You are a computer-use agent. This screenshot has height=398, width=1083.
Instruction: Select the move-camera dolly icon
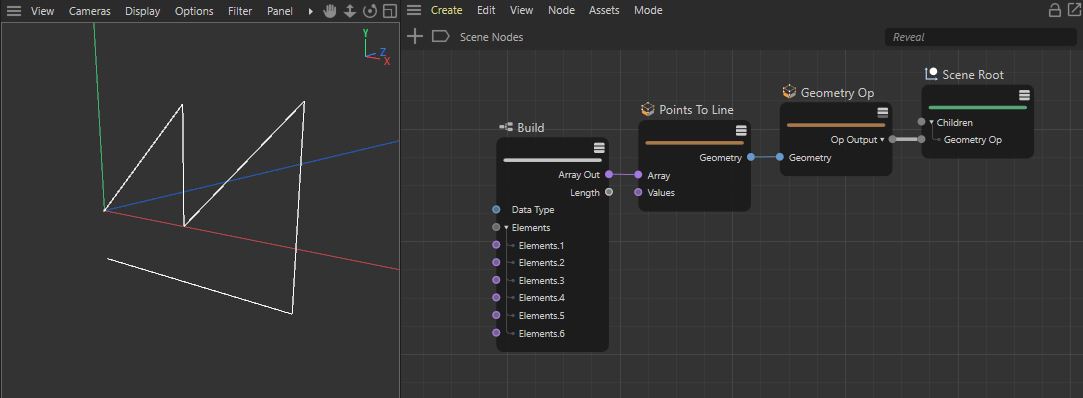click(350, 11)
